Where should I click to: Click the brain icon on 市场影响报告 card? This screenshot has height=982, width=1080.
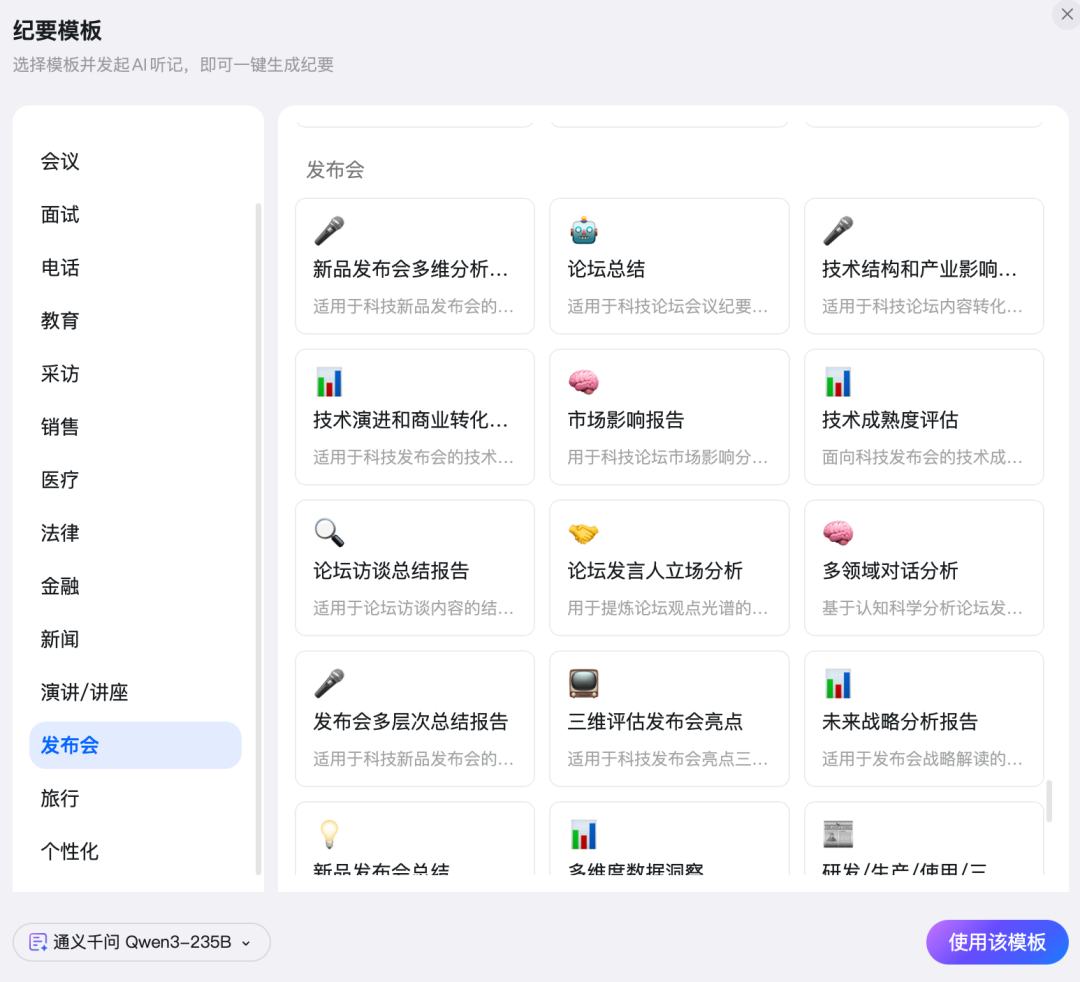583,381
